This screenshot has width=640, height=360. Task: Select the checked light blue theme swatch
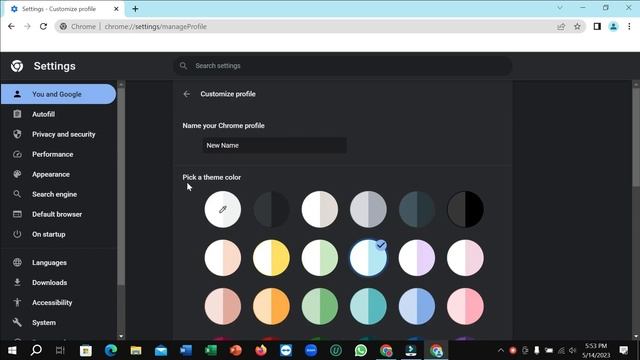368,258
